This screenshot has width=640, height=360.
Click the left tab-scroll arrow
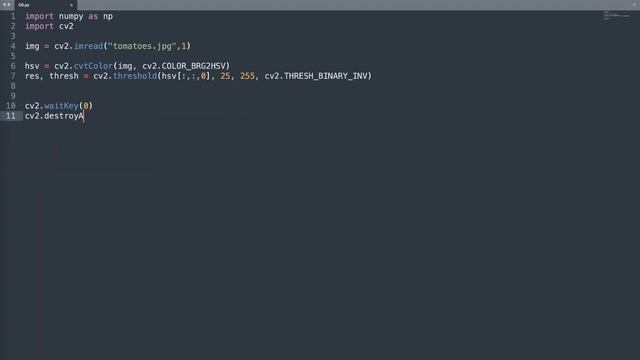(4, 4)
